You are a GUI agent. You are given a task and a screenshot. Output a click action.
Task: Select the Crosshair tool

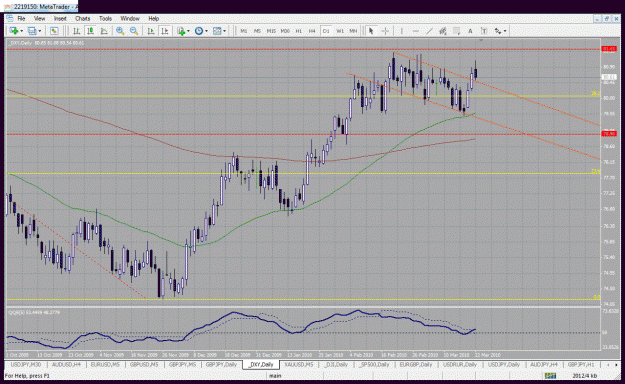pyautogui.click(x=385, y=31)
